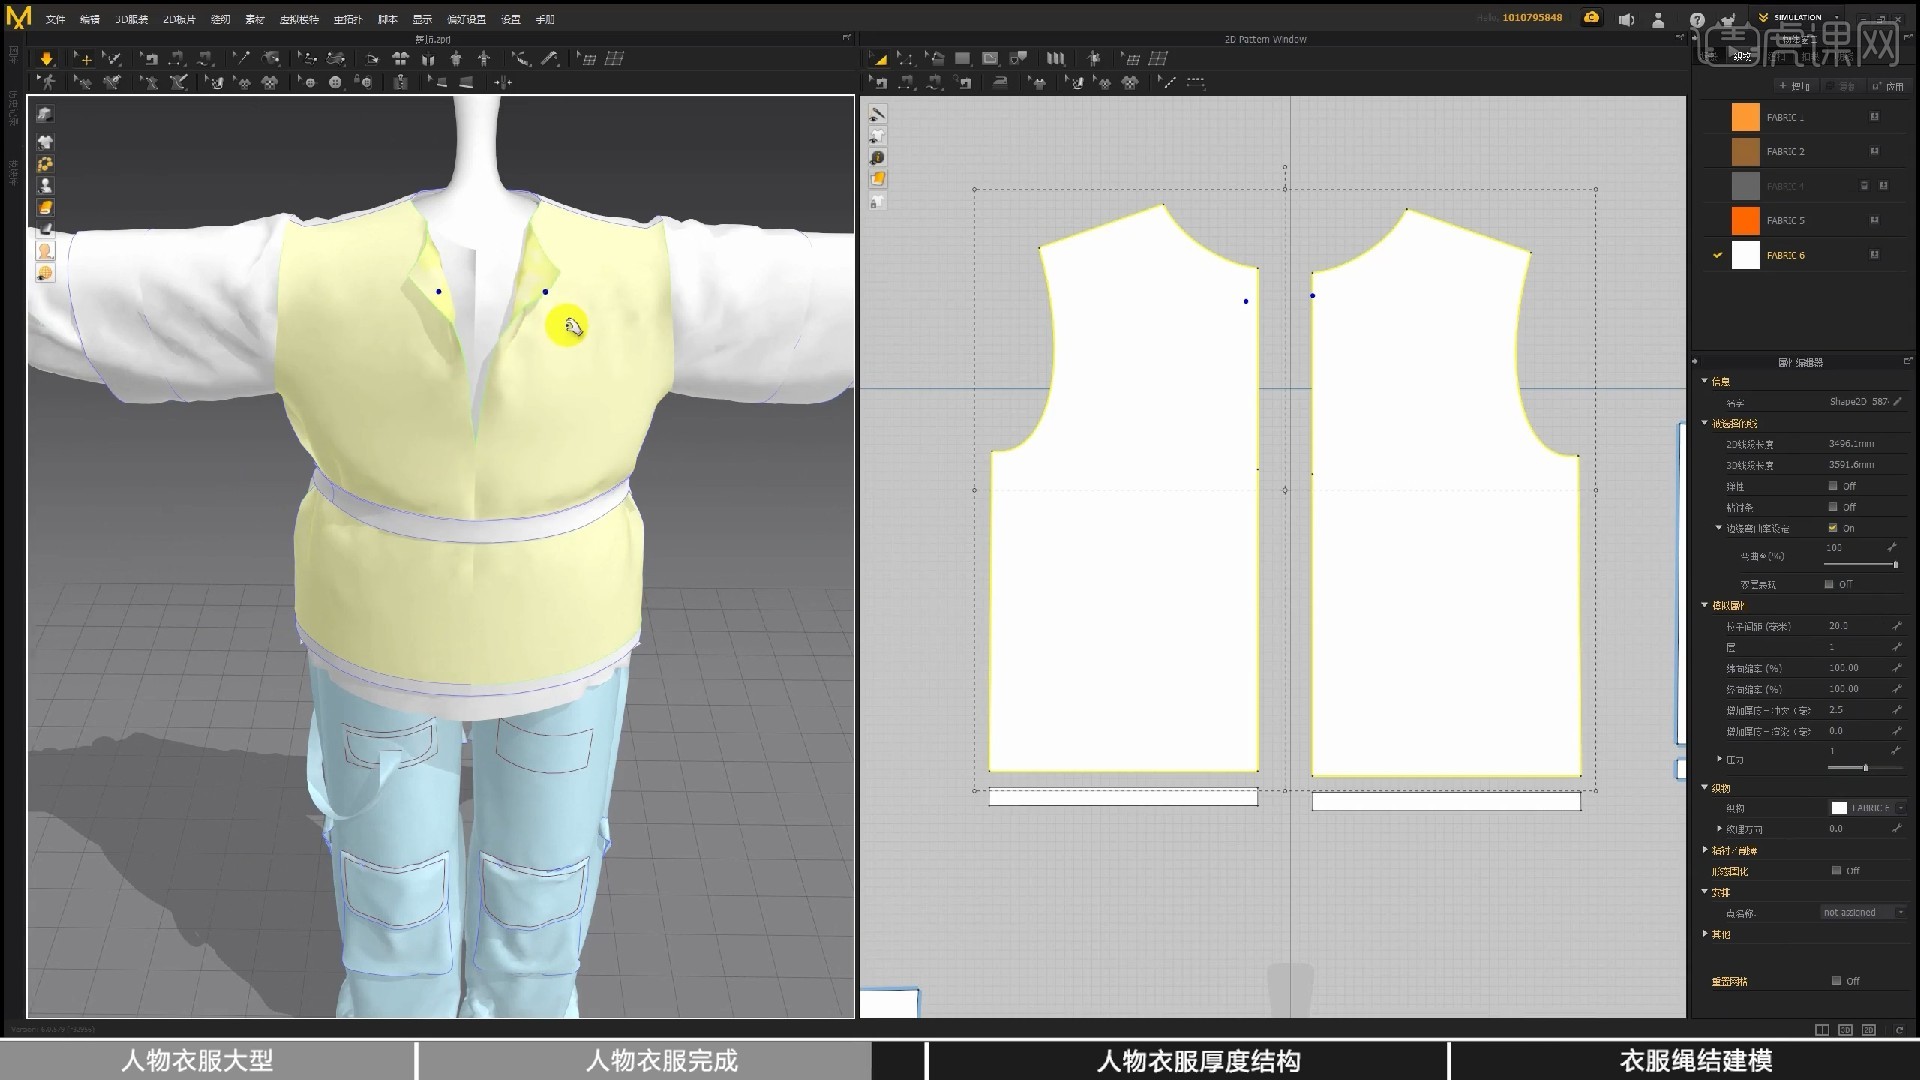The height and width of the screenshot is (1080, 1920).
Task: Open the 编辑 menu
Action: [89, 19]
